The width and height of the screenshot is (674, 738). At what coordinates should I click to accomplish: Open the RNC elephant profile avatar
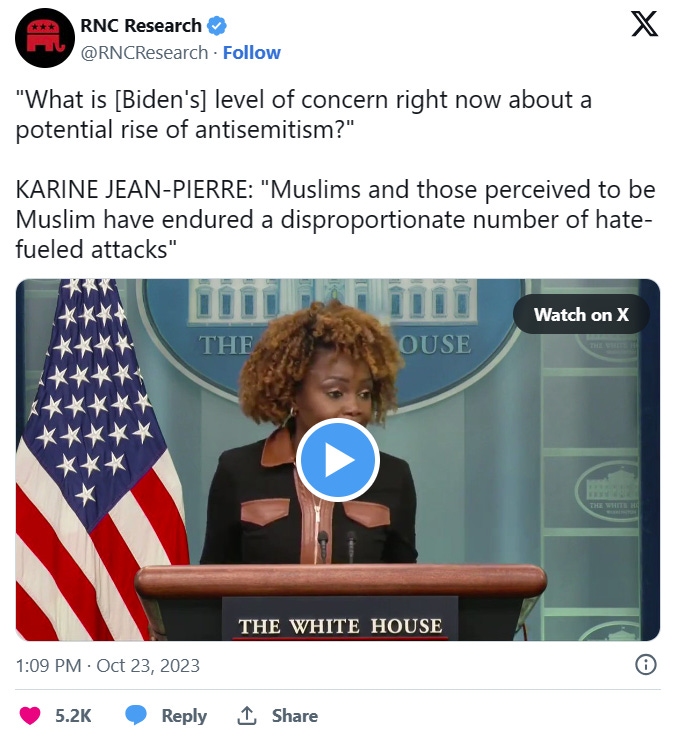[x=45, y=38]
